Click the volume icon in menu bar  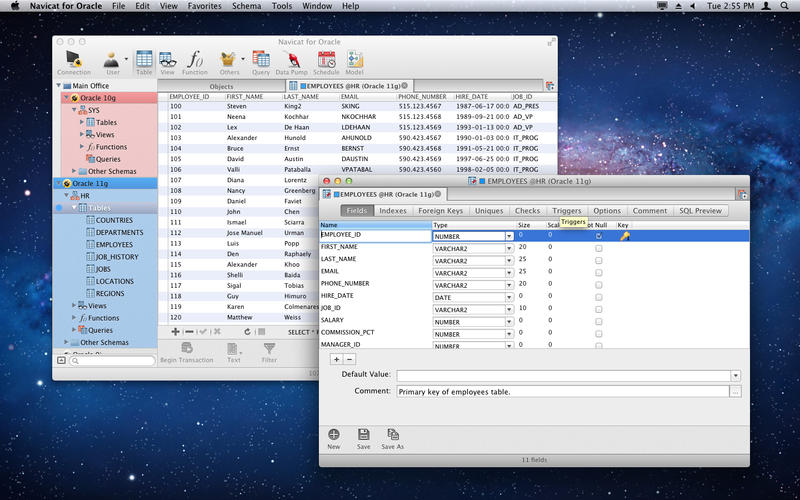[693, 6]
